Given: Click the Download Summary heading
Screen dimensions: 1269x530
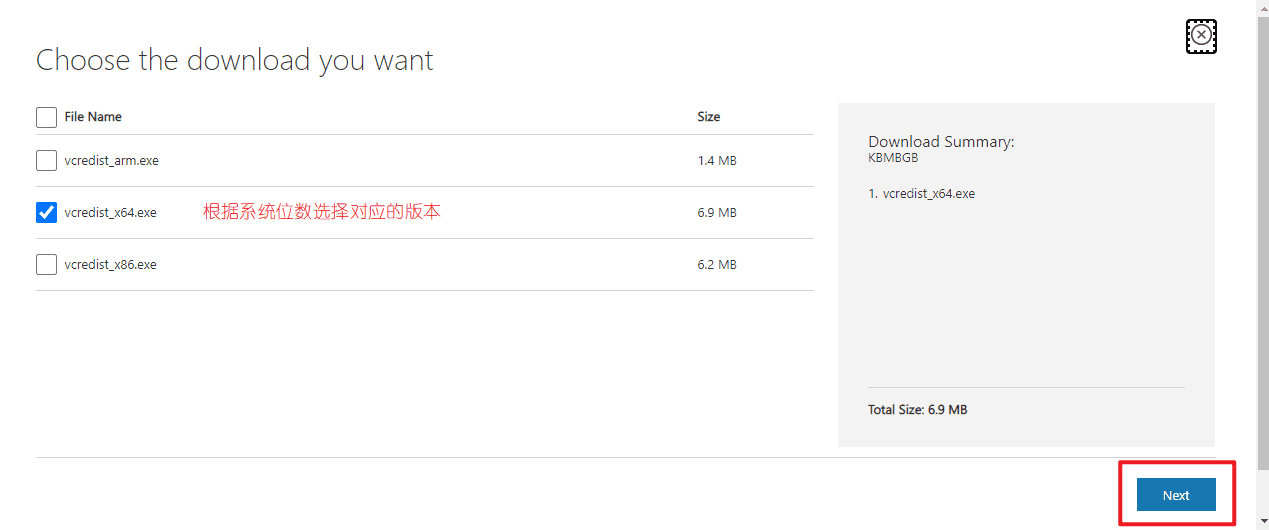Looking at the screenshot, I should [941, 142].
